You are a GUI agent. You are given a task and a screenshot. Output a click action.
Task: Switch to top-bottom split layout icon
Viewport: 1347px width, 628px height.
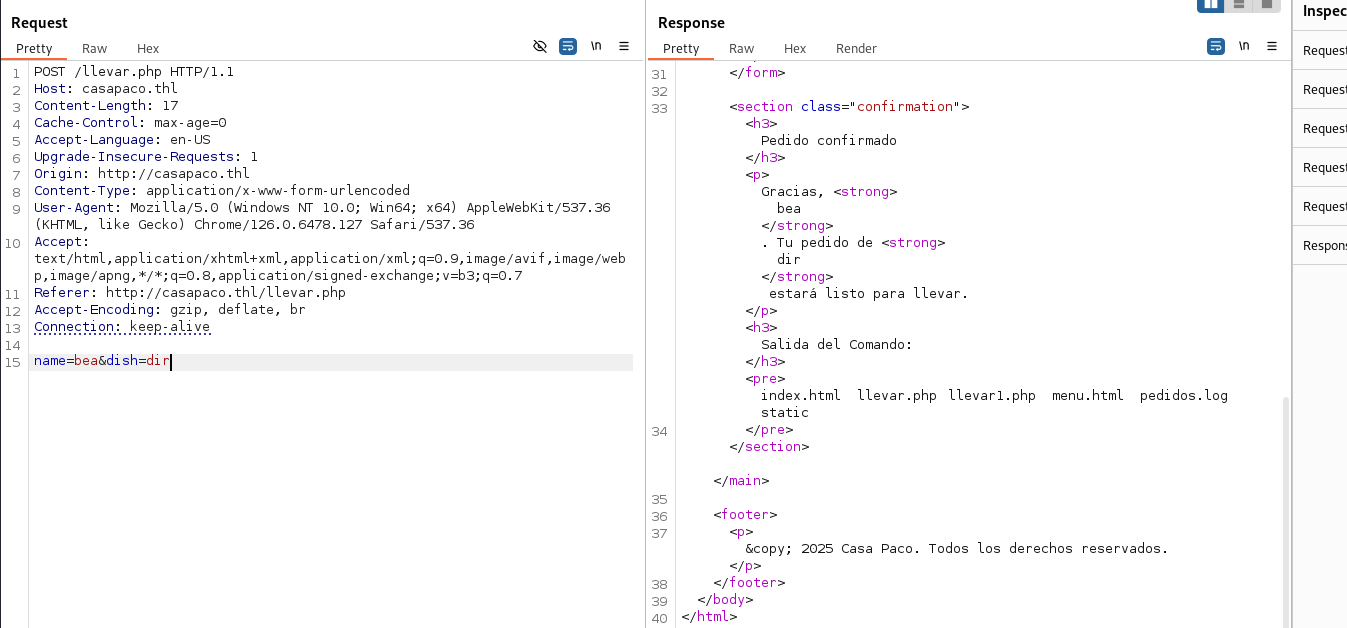click(x=1239, y=4)
